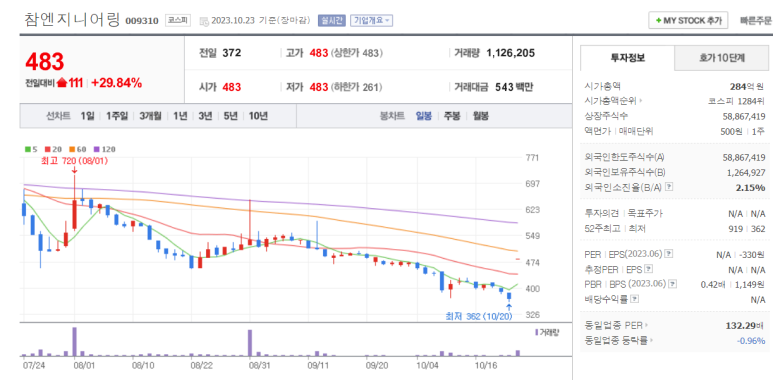
Task: Click the 액면가 value 500원 1주
Action: tap(742, 132)
